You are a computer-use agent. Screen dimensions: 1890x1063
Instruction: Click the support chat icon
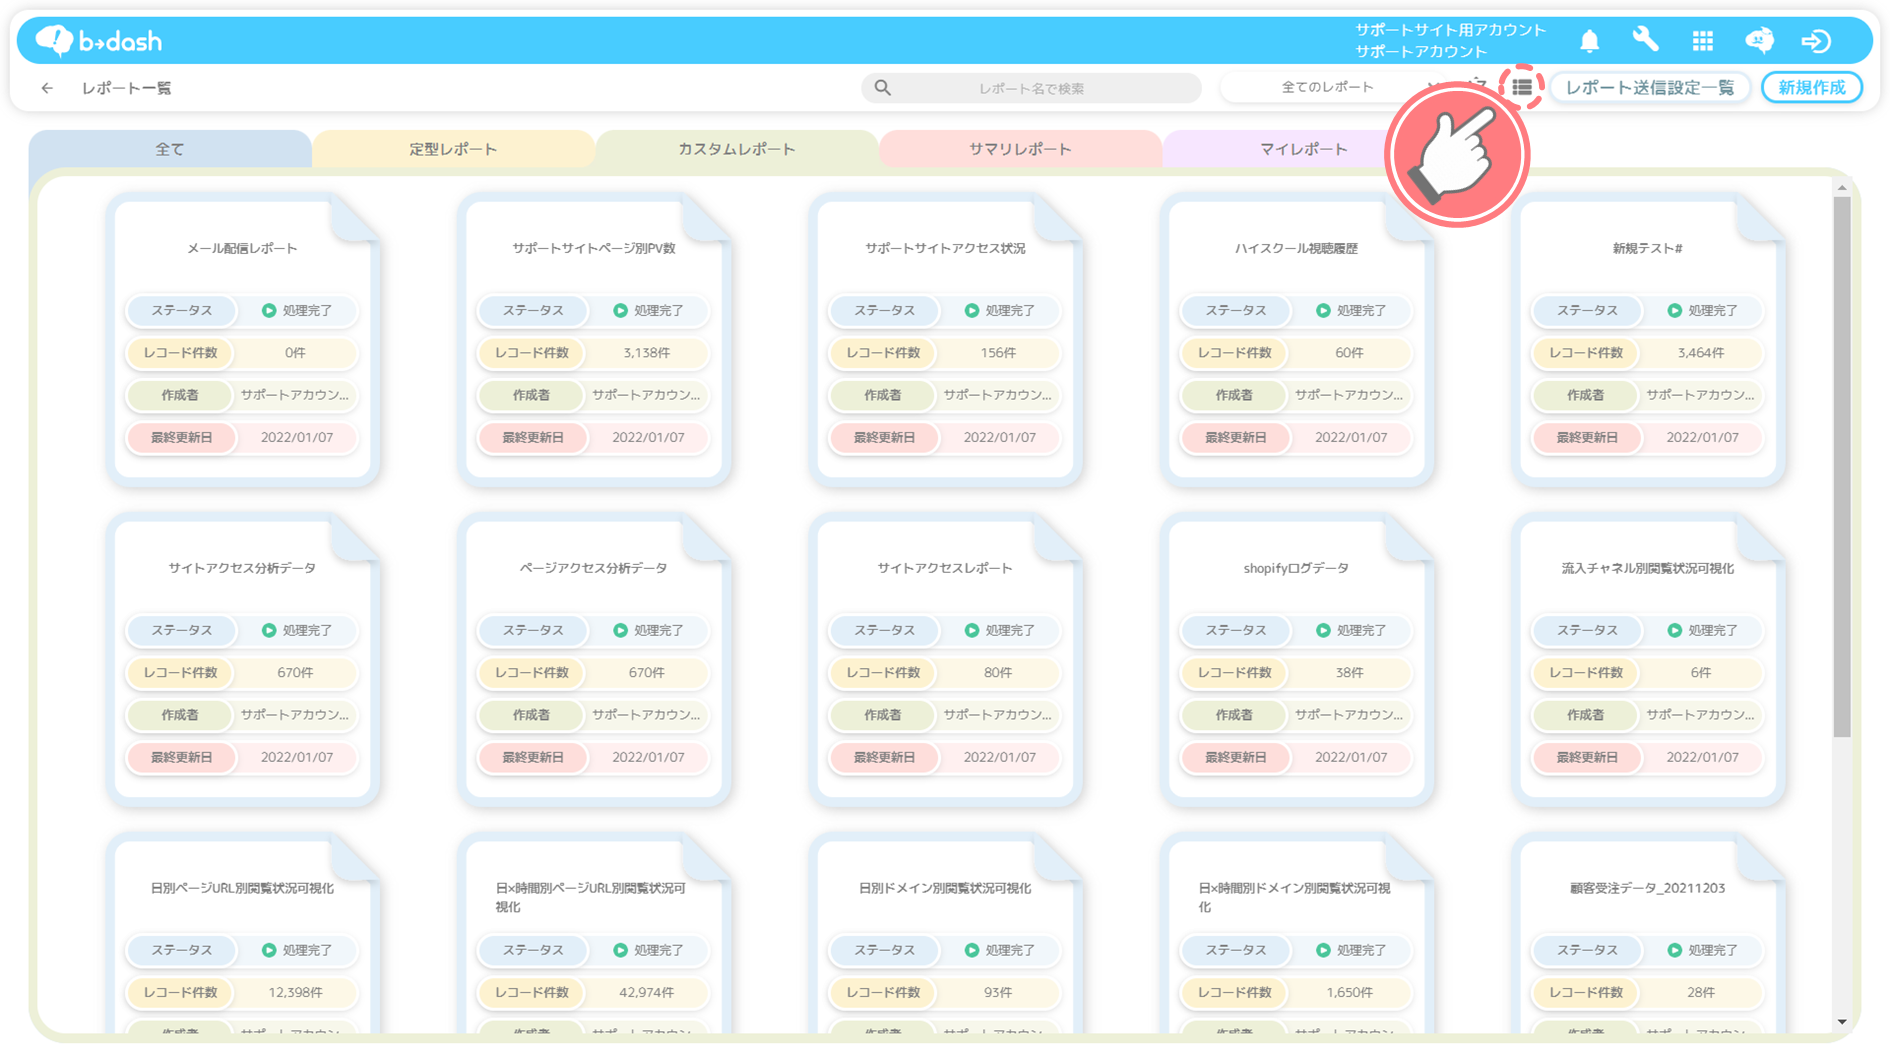tap(1759, 41)
